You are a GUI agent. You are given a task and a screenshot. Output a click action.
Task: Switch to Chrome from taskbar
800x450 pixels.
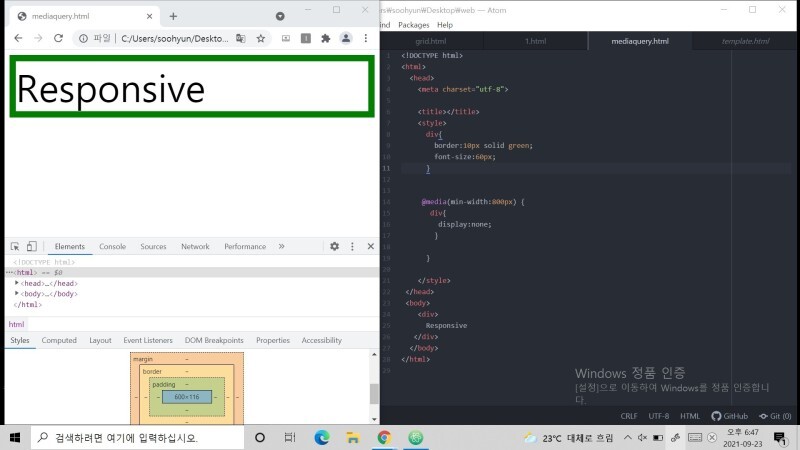pos(384,438)
